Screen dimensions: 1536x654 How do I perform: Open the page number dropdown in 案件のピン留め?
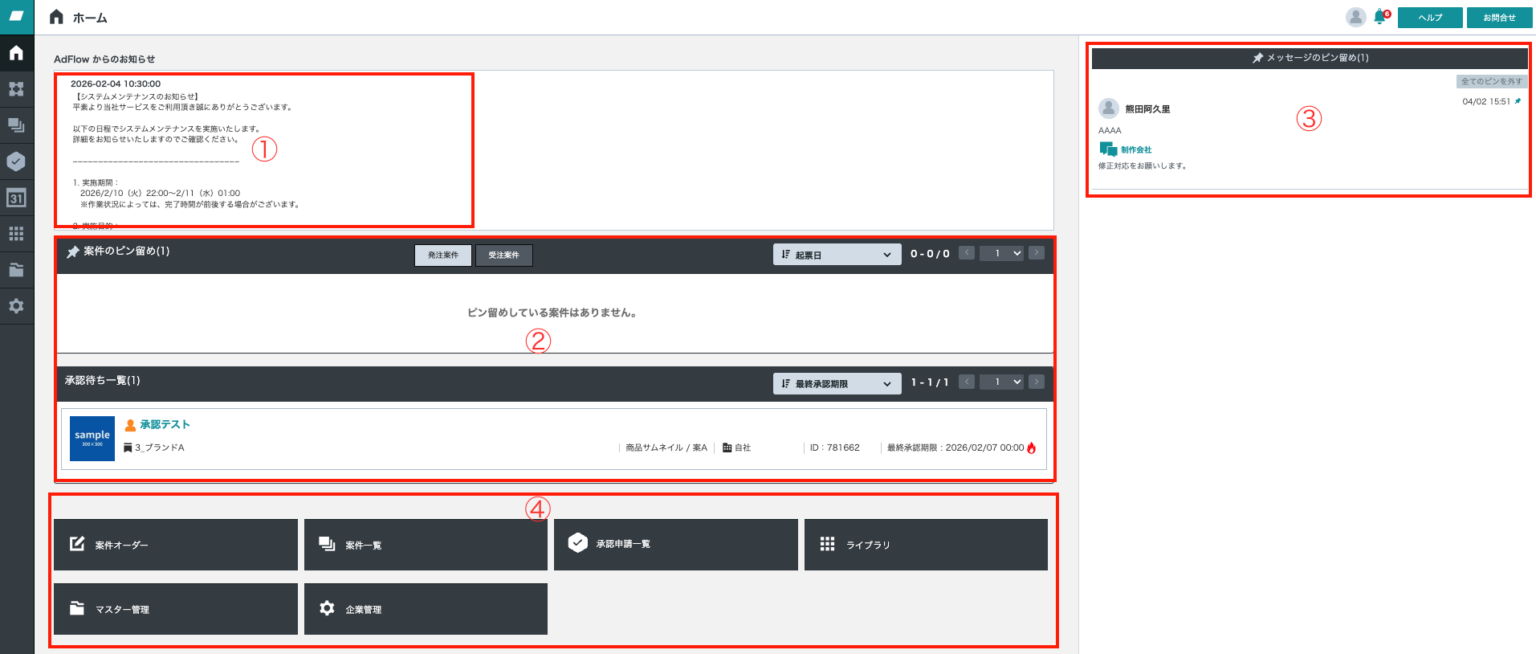tap(1002, 254)
